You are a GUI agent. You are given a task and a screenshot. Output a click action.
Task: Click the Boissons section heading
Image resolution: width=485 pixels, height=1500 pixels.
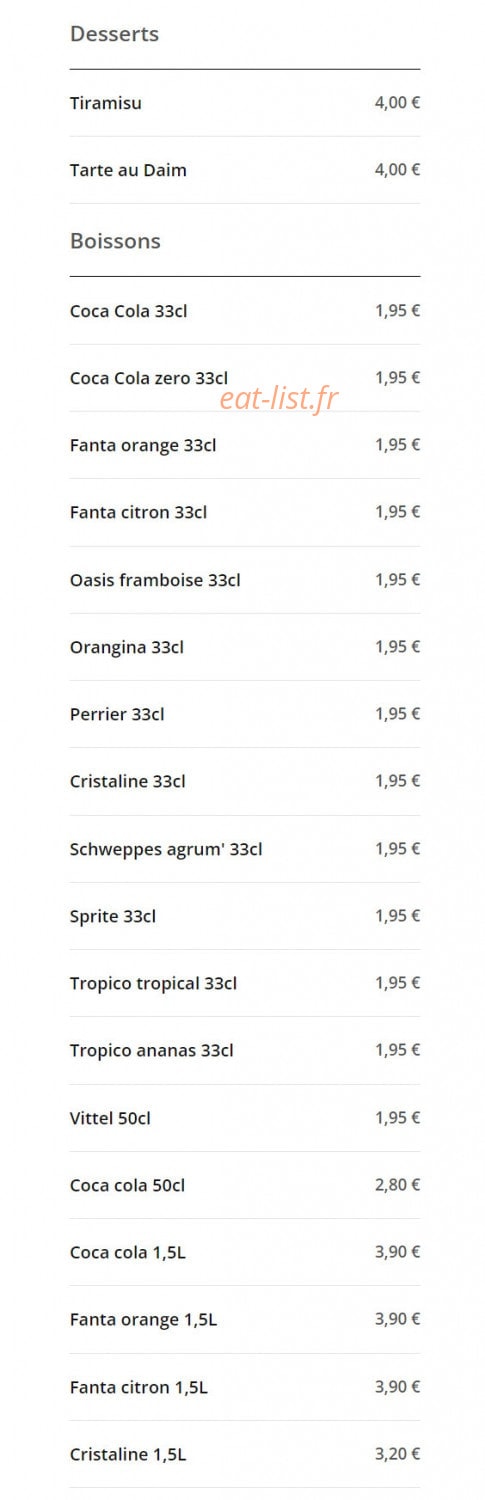coord(115,241)
